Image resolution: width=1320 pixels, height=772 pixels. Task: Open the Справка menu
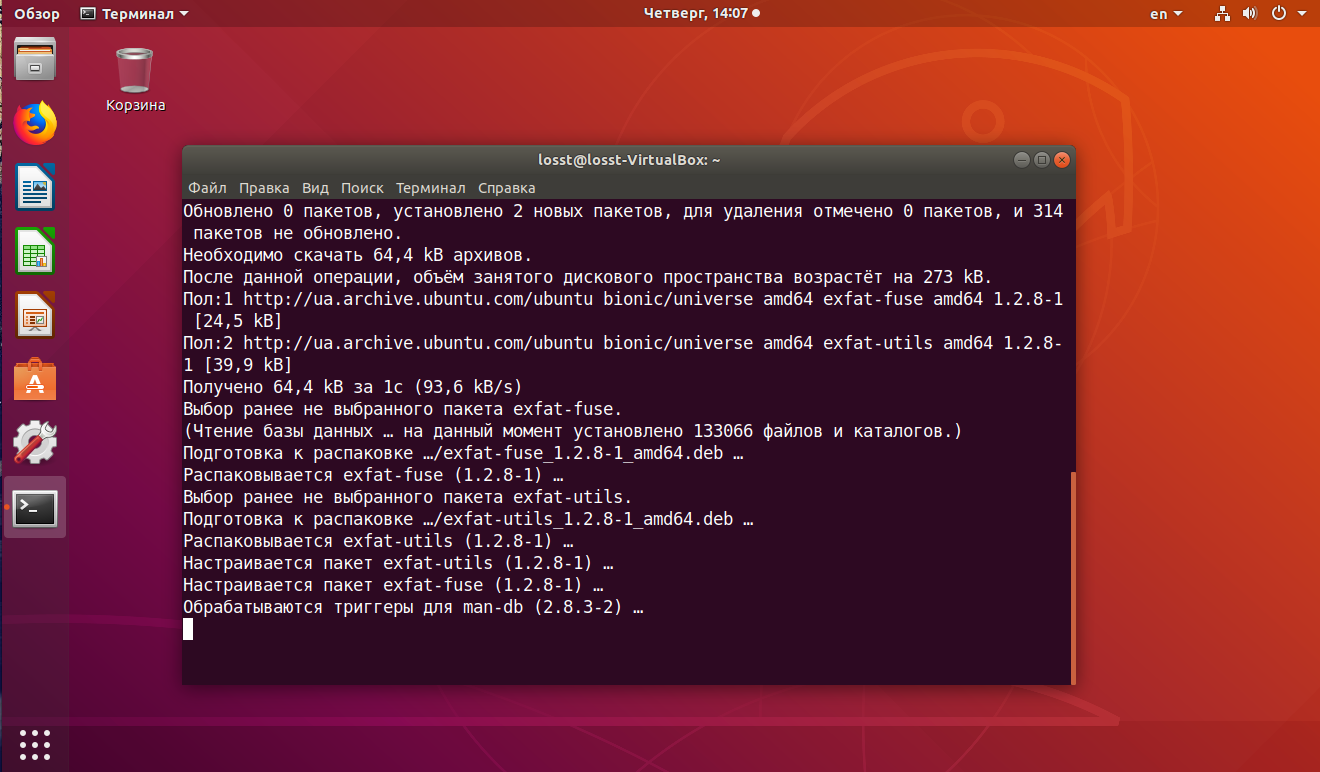(x=506, y=188)
